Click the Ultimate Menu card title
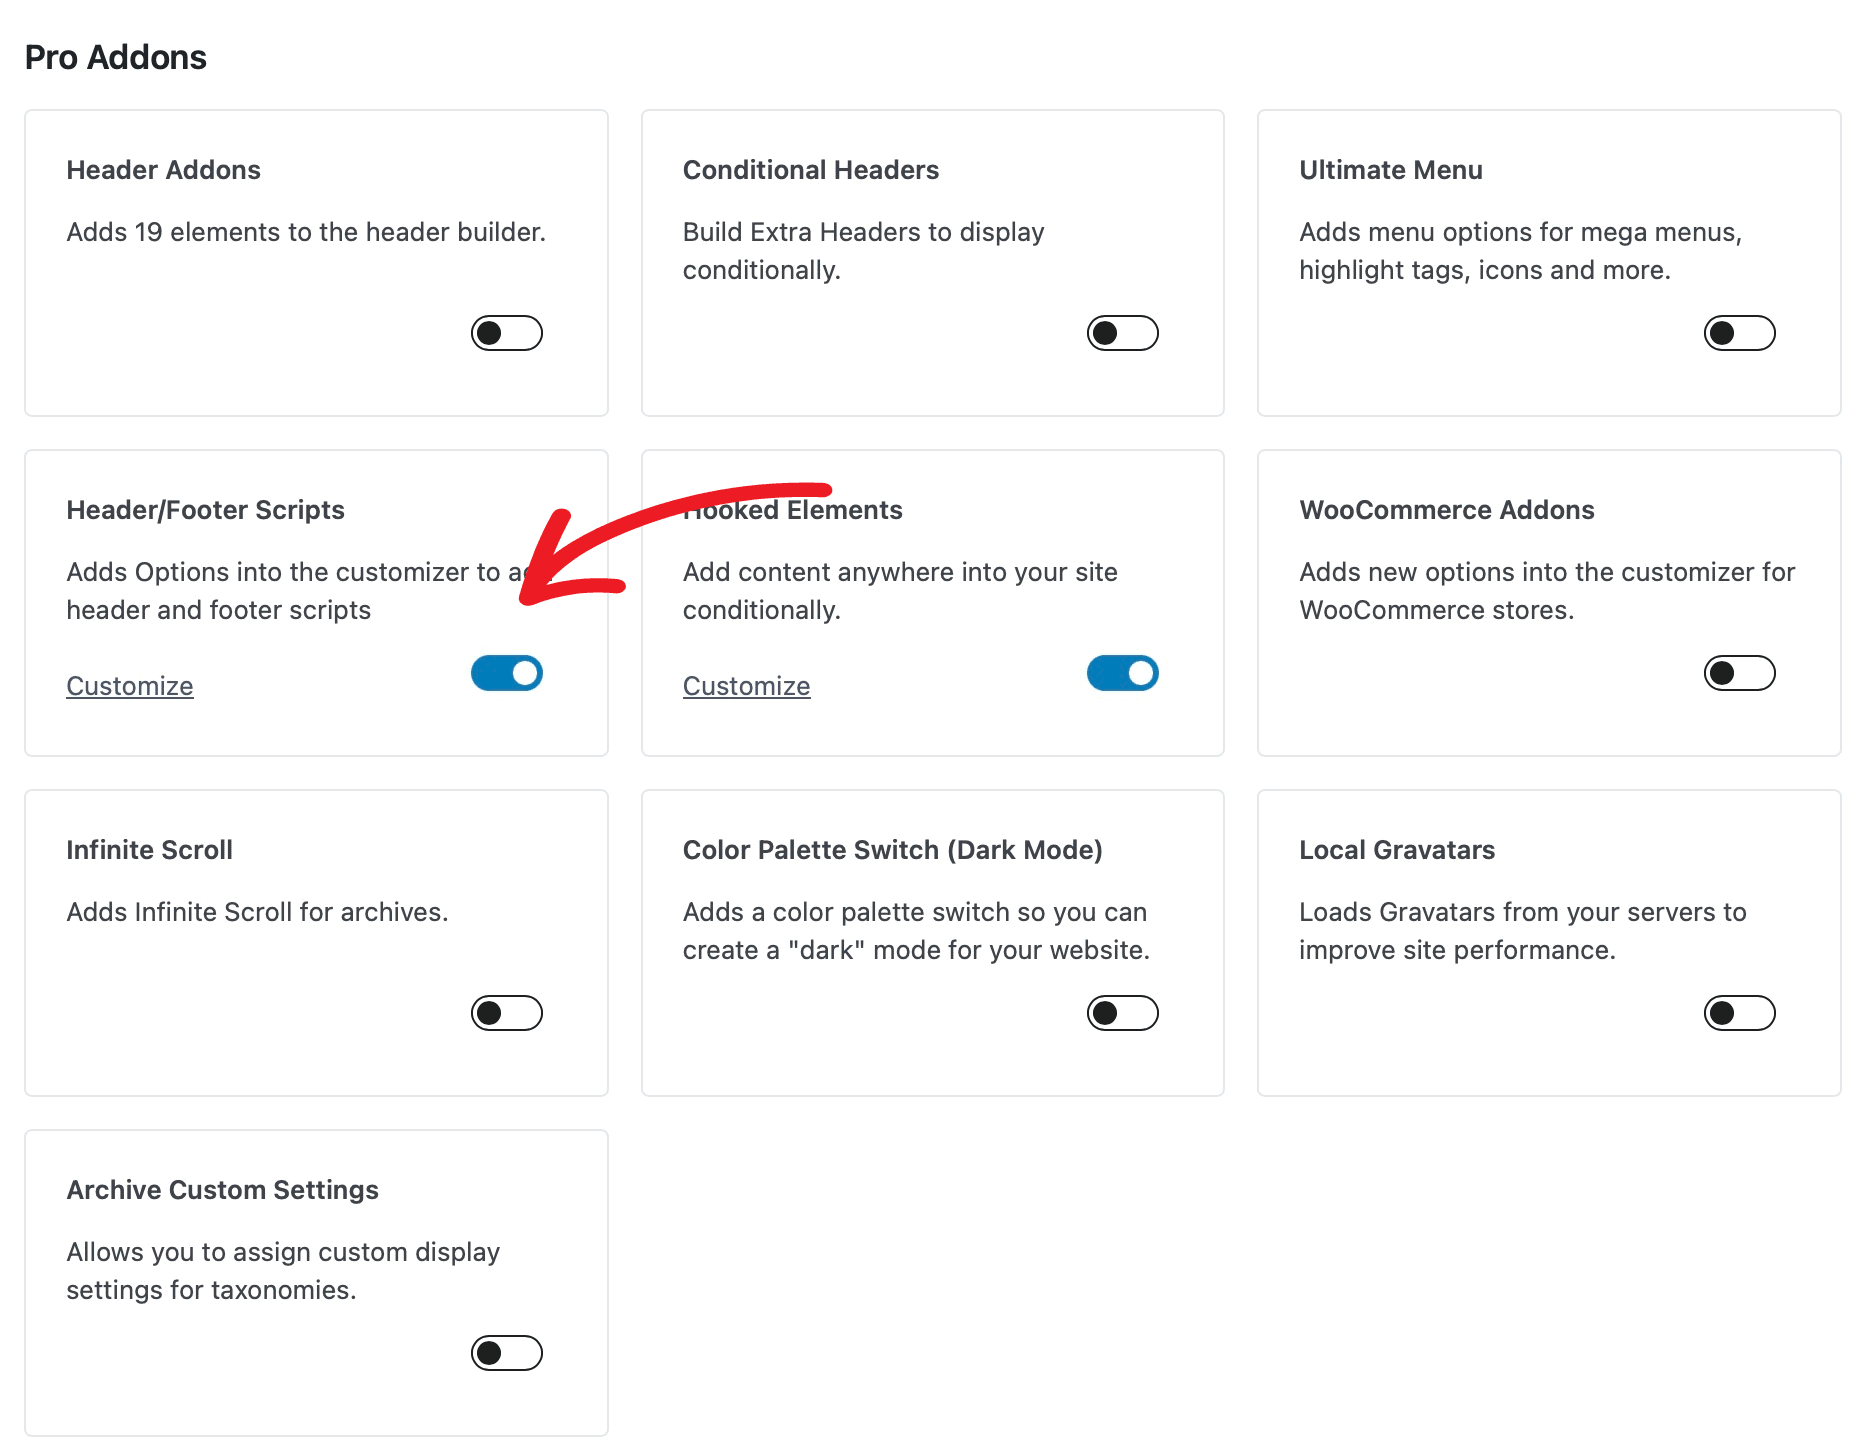 coord(1390,170)
